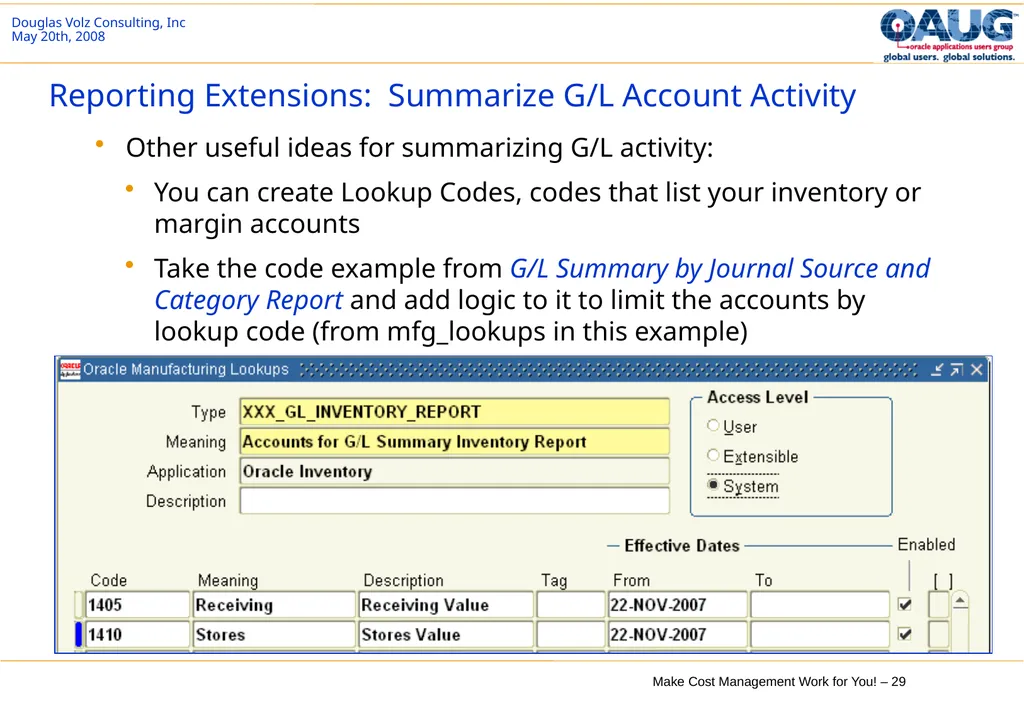Click the Enabled column header
Image resolution: width=1024 pixels, height=708 pixels.
click(x=926, y=545)
